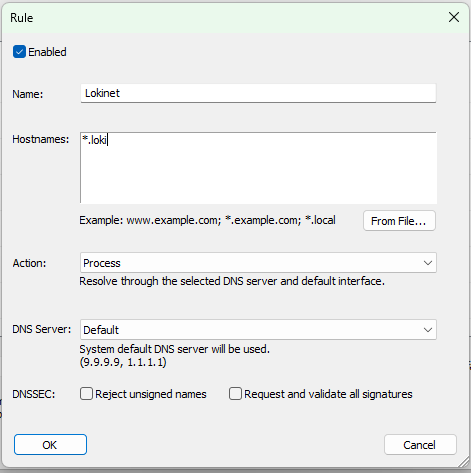
Task: Enable Reject unsigned names checkbox
Action: tap(86, 394)
